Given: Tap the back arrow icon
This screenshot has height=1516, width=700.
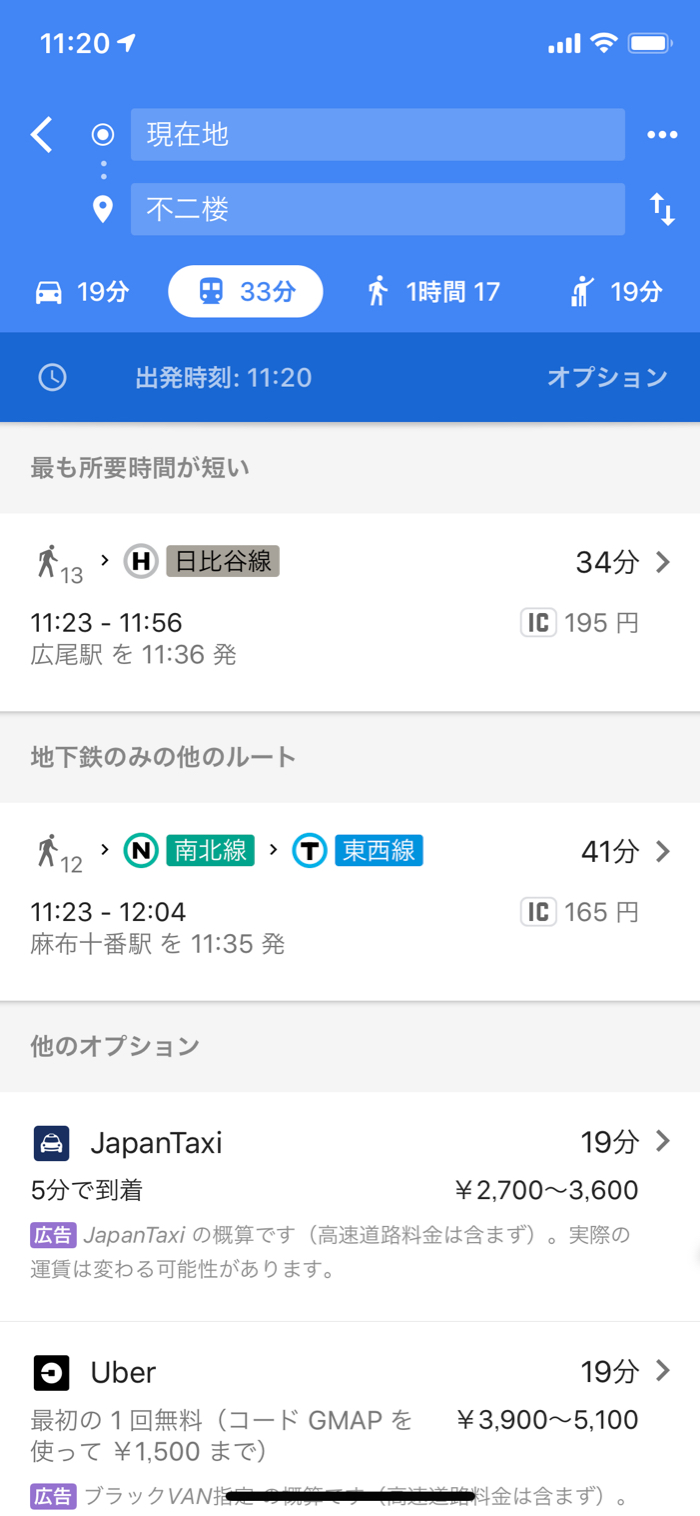Looking at the screenshot, I should pyautogui.click(x=41, y=135).
